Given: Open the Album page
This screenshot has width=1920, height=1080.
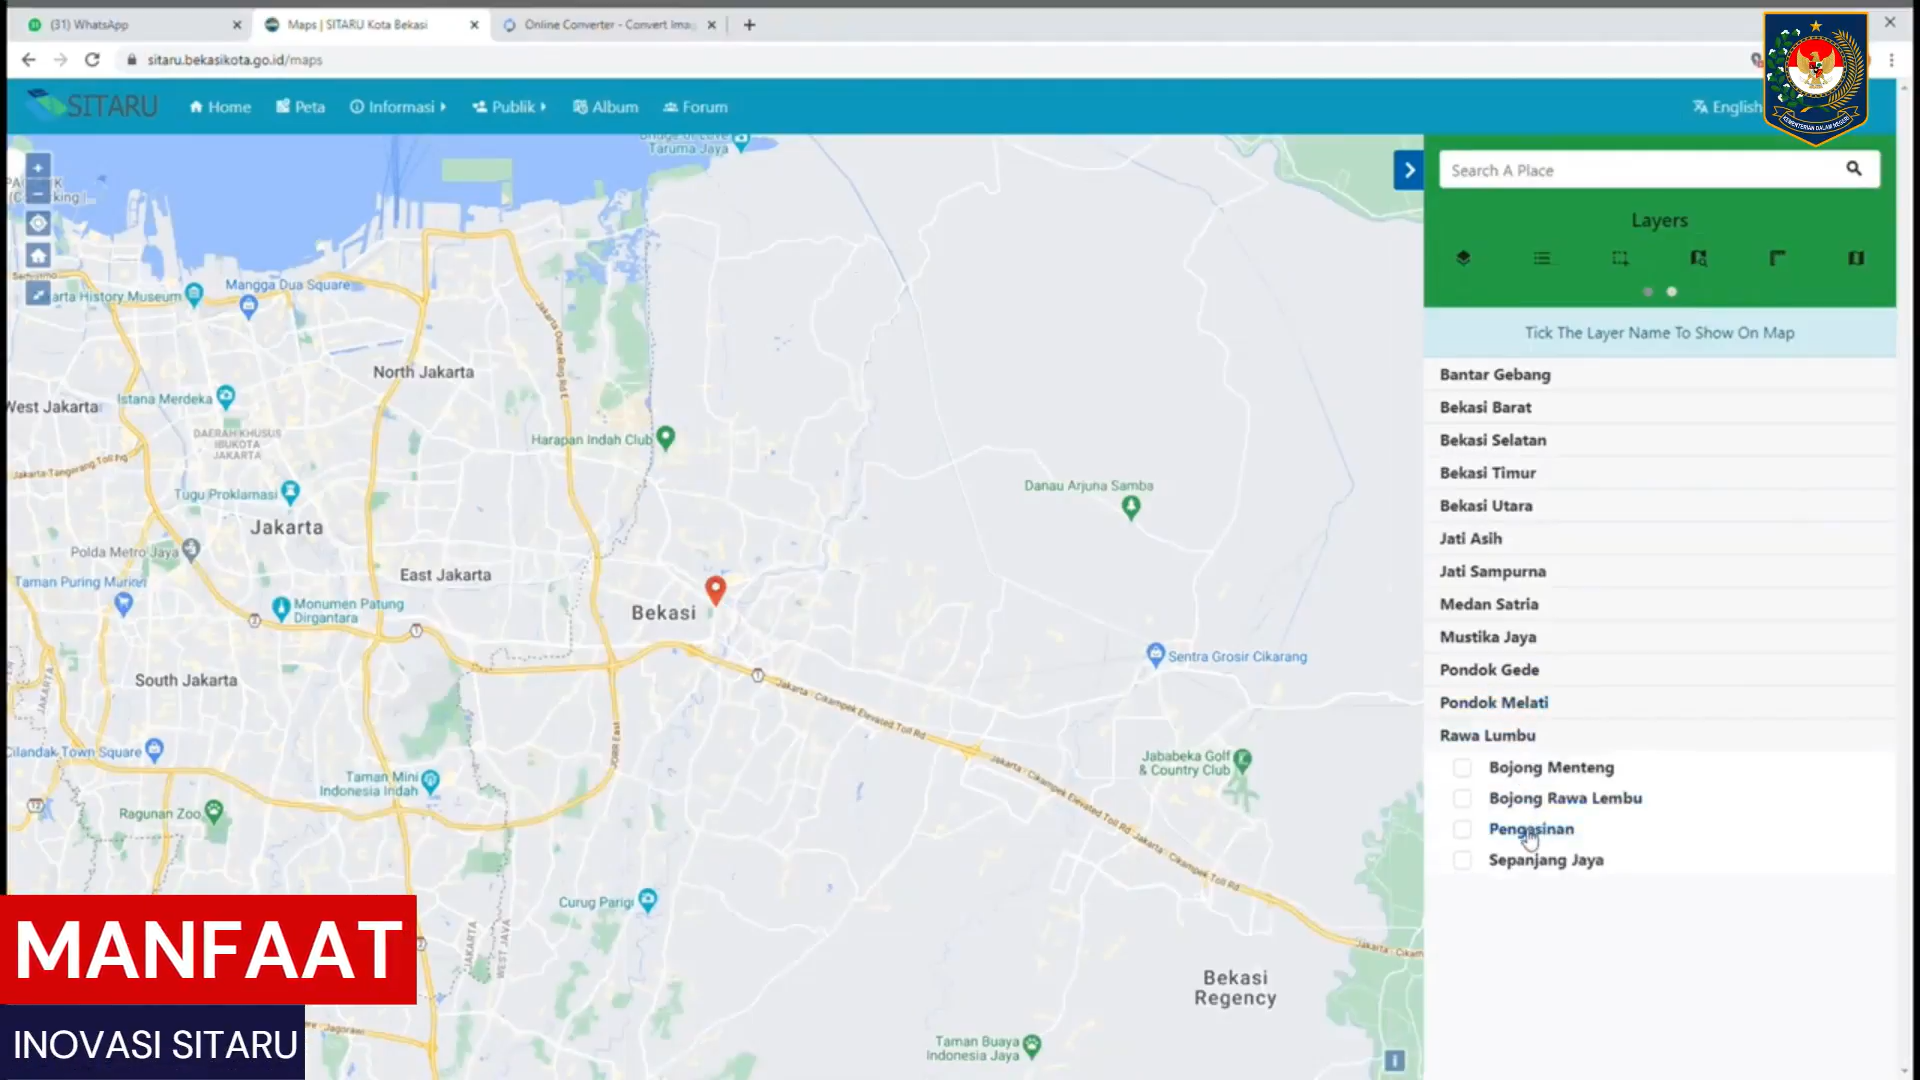Looking at the screenshot, I should (606, 107).
